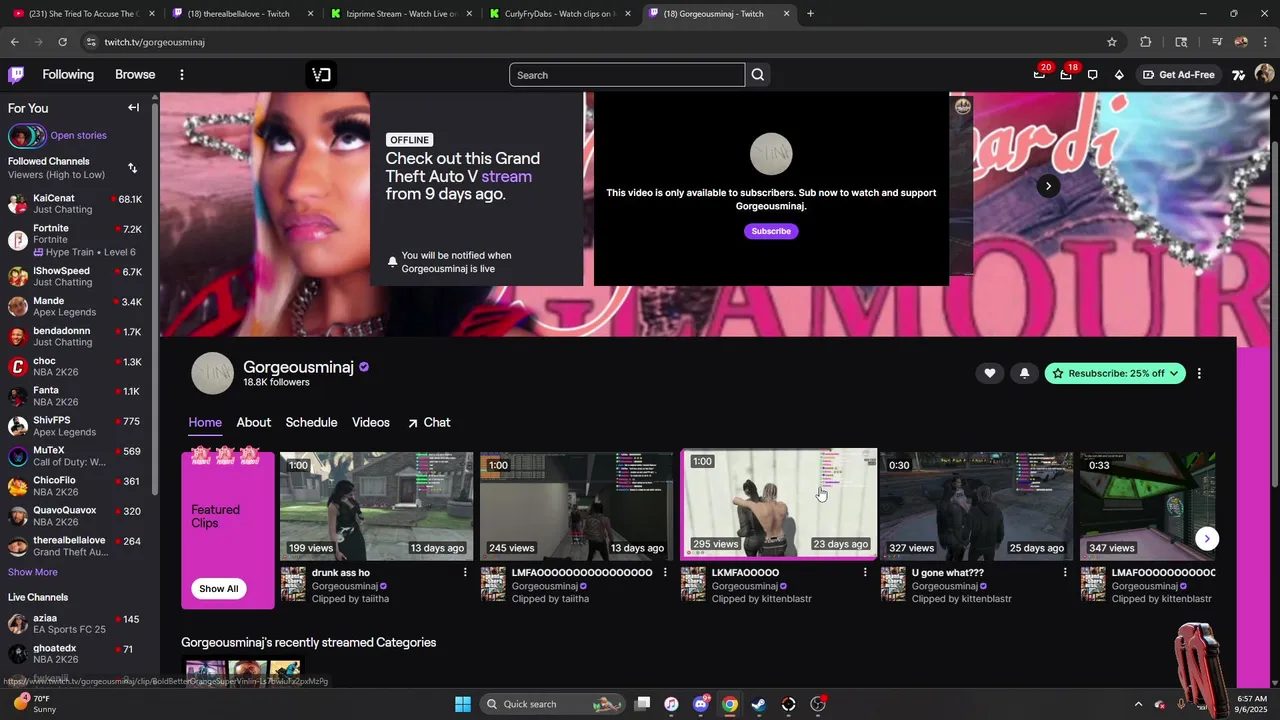
Task: Open the Twitch home logo
Action: (16, 75)
